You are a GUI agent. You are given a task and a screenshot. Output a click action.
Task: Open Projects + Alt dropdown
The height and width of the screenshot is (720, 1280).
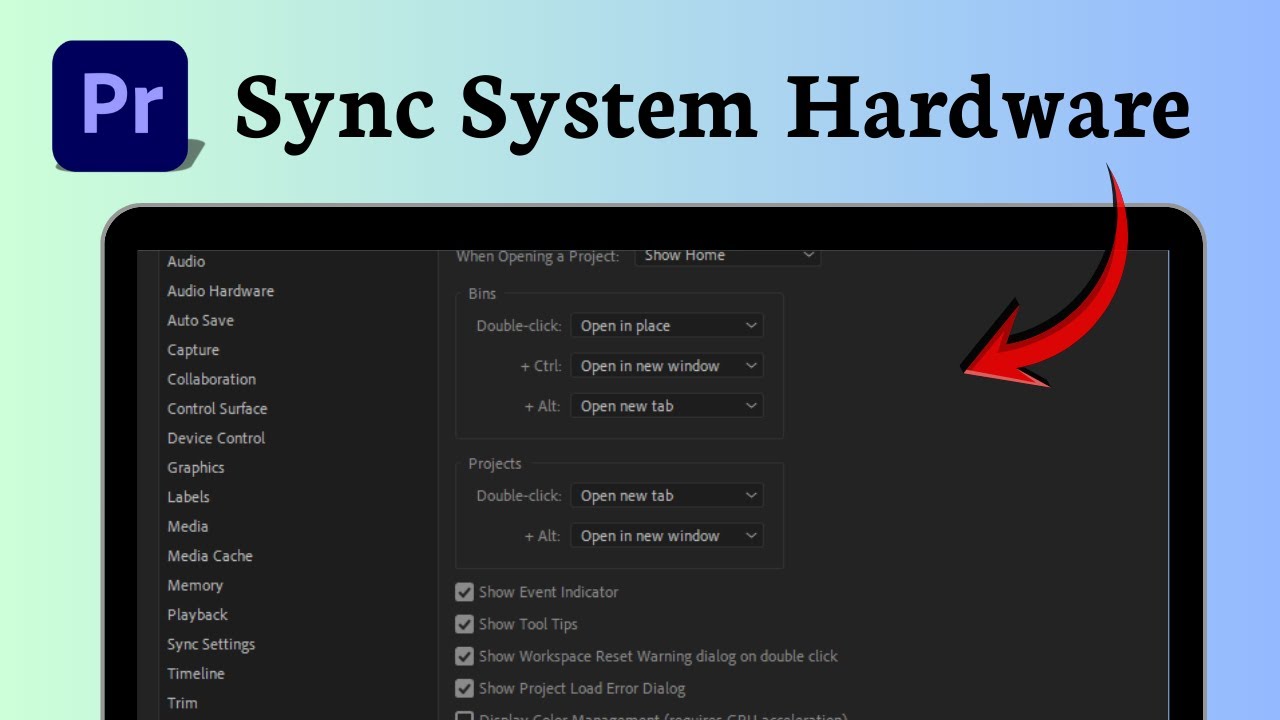click(667, 536)
